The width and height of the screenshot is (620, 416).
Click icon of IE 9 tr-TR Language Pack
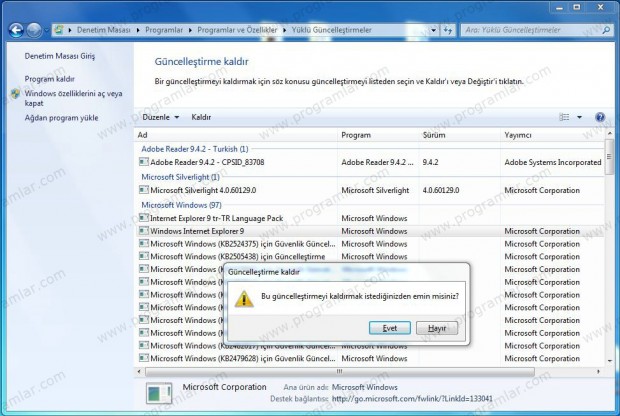144,217
